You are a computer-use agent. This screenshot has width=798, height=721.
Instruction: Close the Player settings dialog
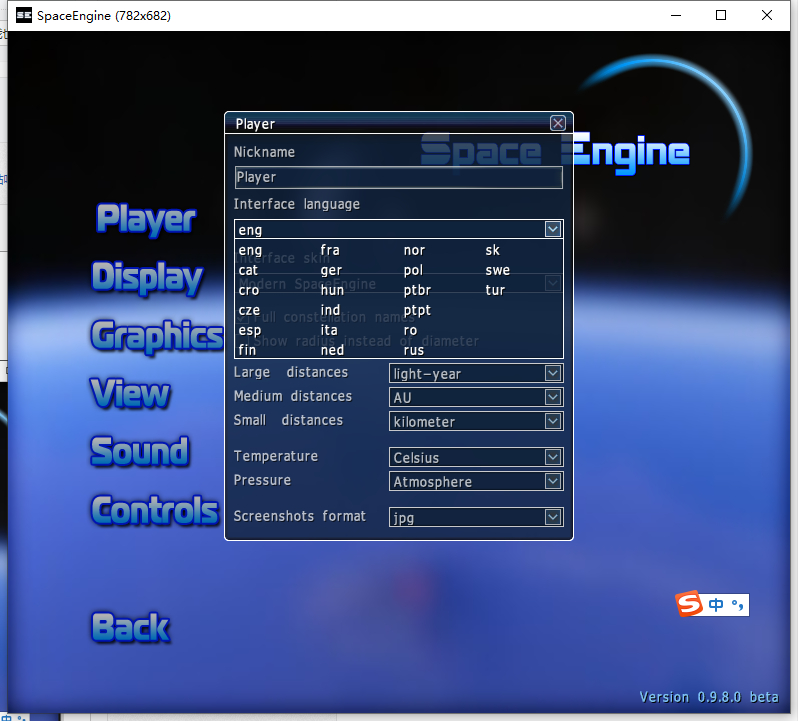[557, 123]
